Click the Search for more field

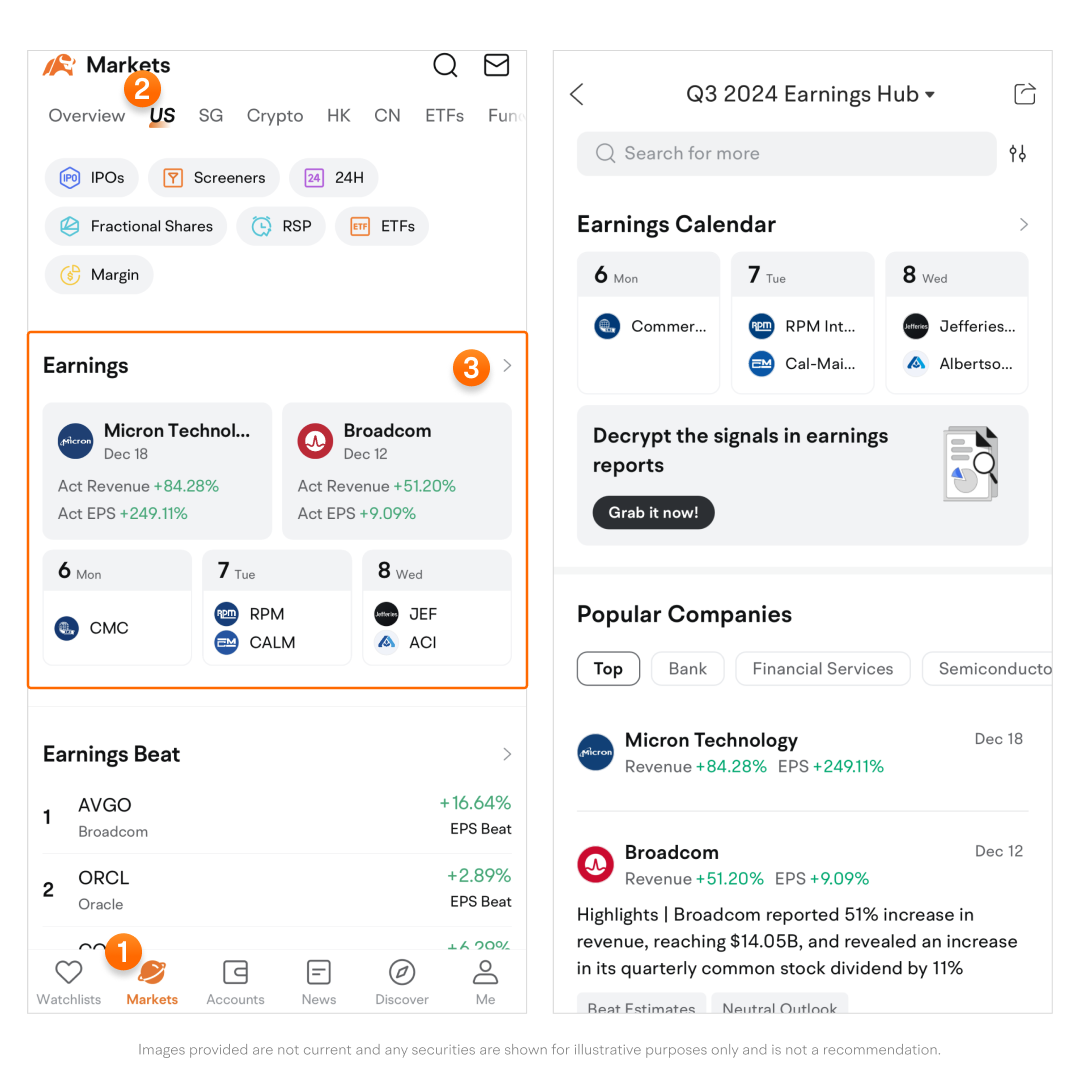pyautogui.click(x=787, y=154)
